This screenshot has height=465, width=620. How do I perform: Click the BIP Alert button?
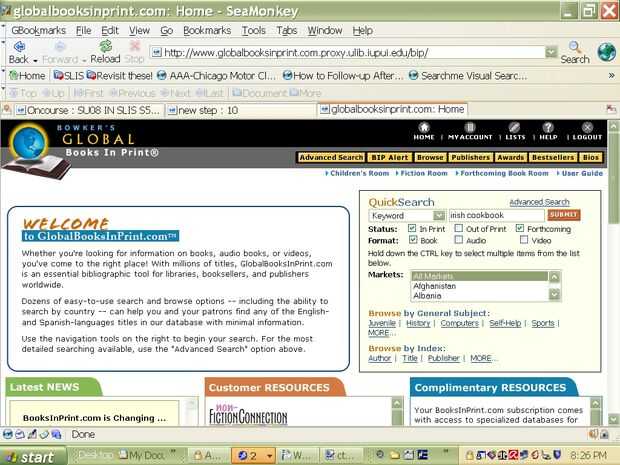click(x=389, y=157)
